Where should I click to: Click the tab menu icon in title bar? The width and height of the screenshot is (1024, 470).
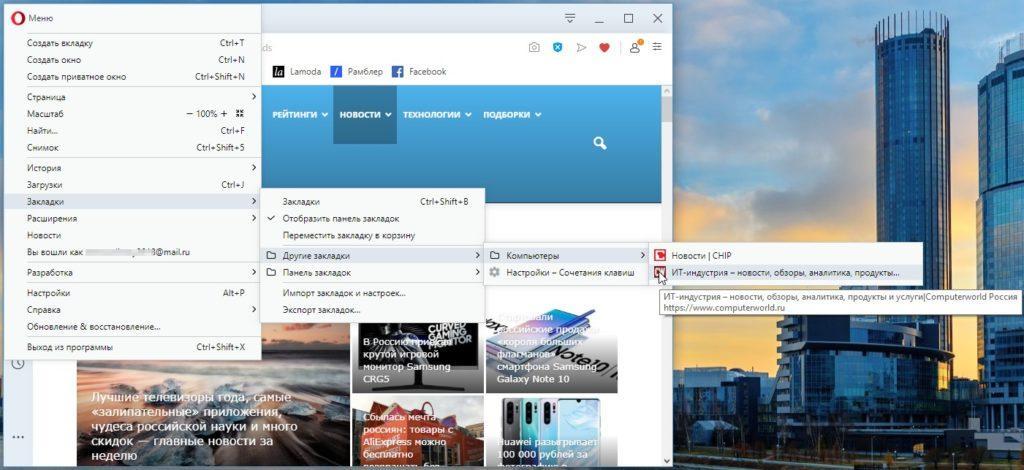570,18
